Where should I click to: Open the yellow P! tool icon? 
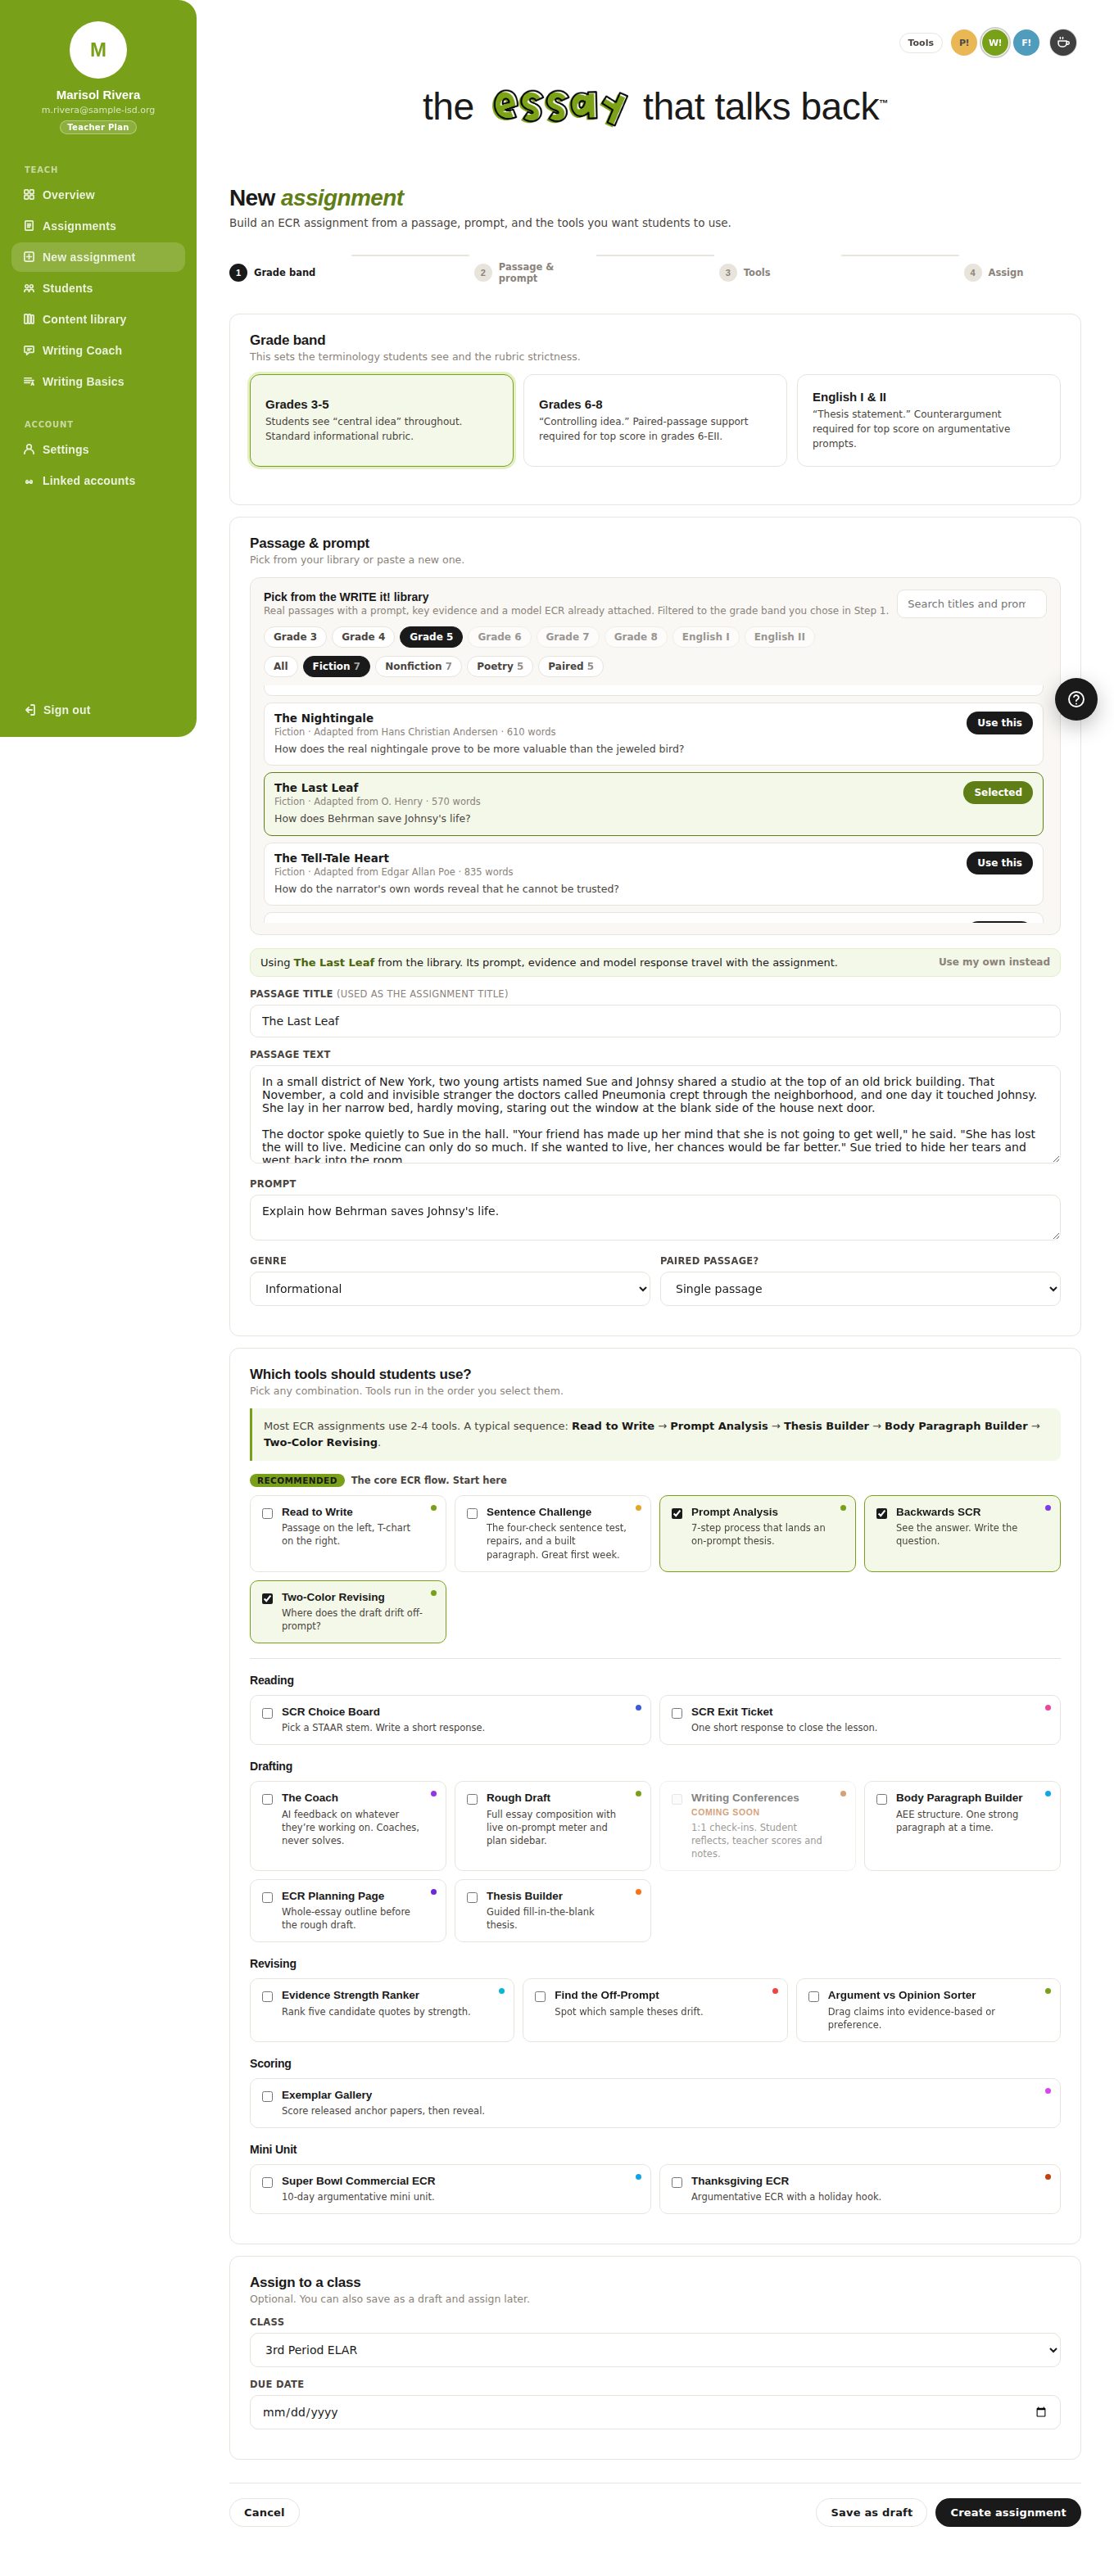point(963,43)
